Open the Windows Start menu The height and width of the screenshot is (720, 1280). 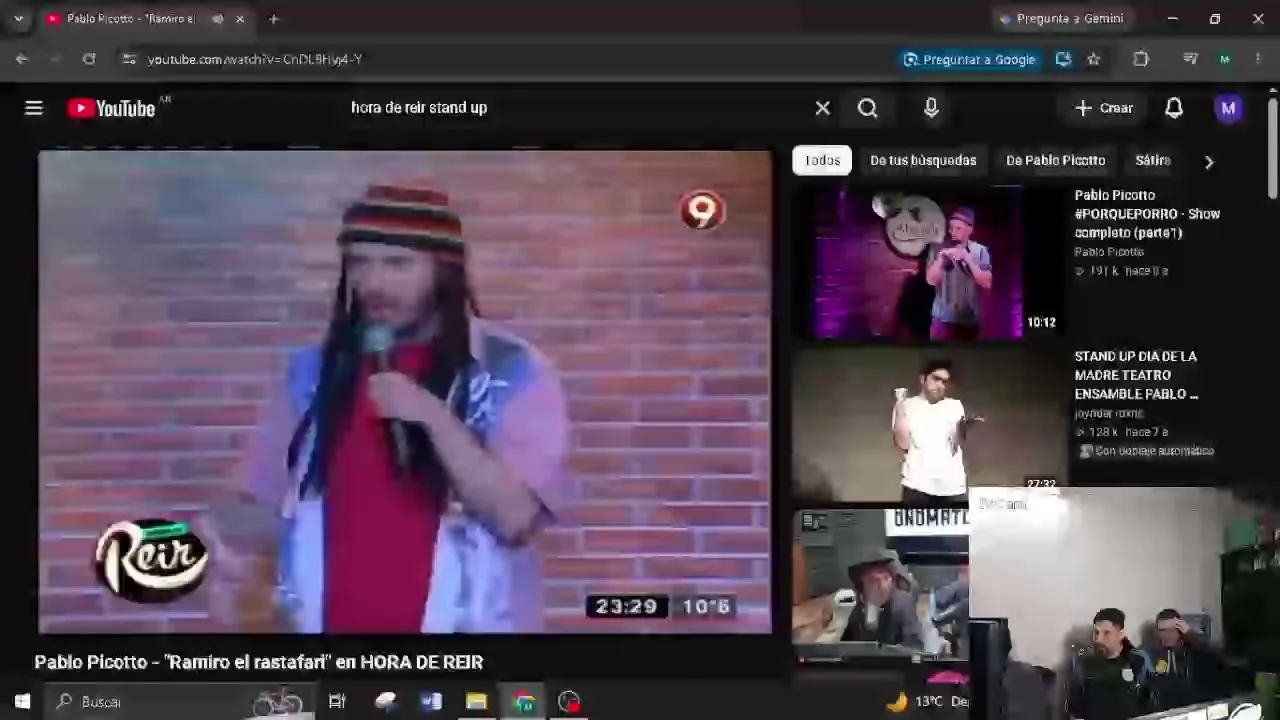coord(22,702)
